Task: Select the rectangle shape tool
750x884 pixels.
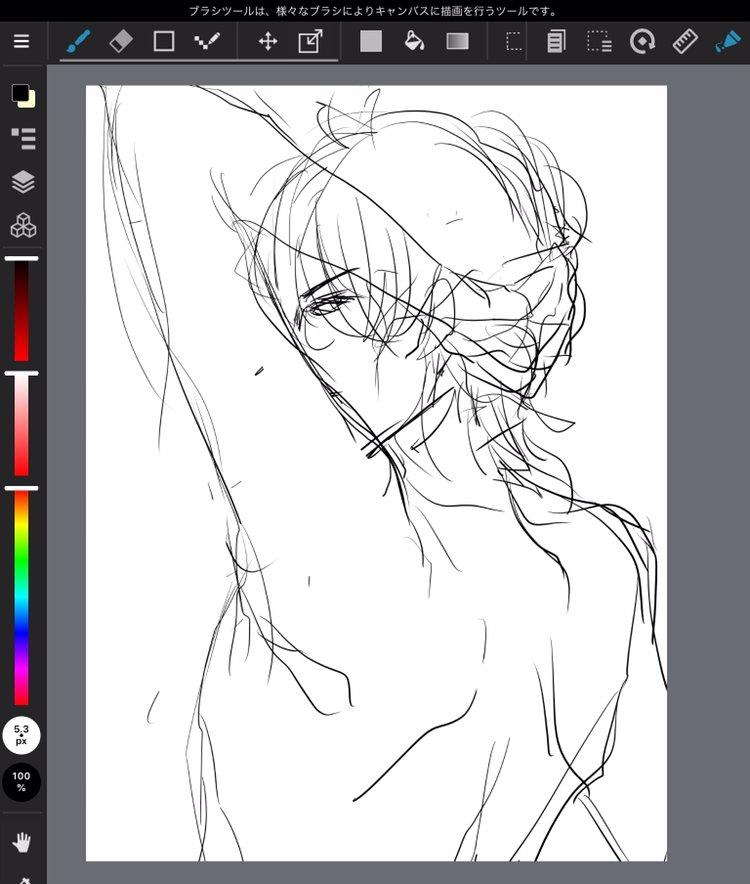Action: point(164,41)
